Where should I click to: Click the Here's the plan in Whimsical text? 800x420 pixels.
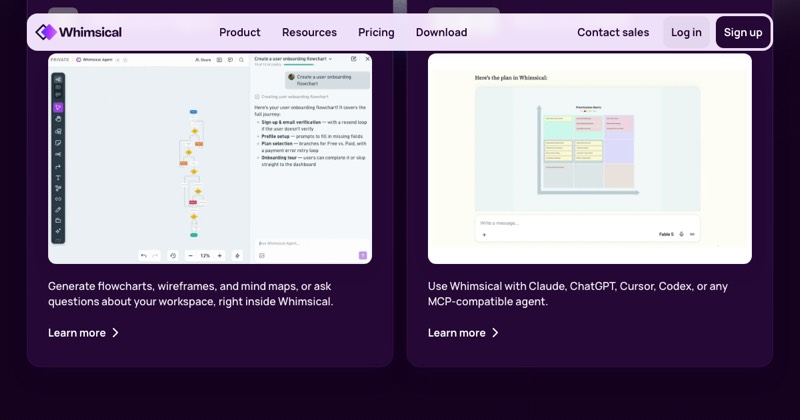511,78
